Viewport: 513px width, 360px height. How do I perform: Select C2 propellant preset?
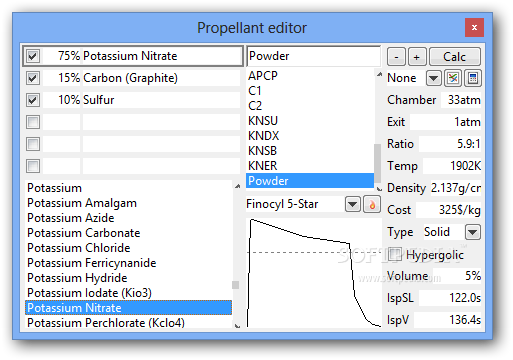tap(310, 106)
